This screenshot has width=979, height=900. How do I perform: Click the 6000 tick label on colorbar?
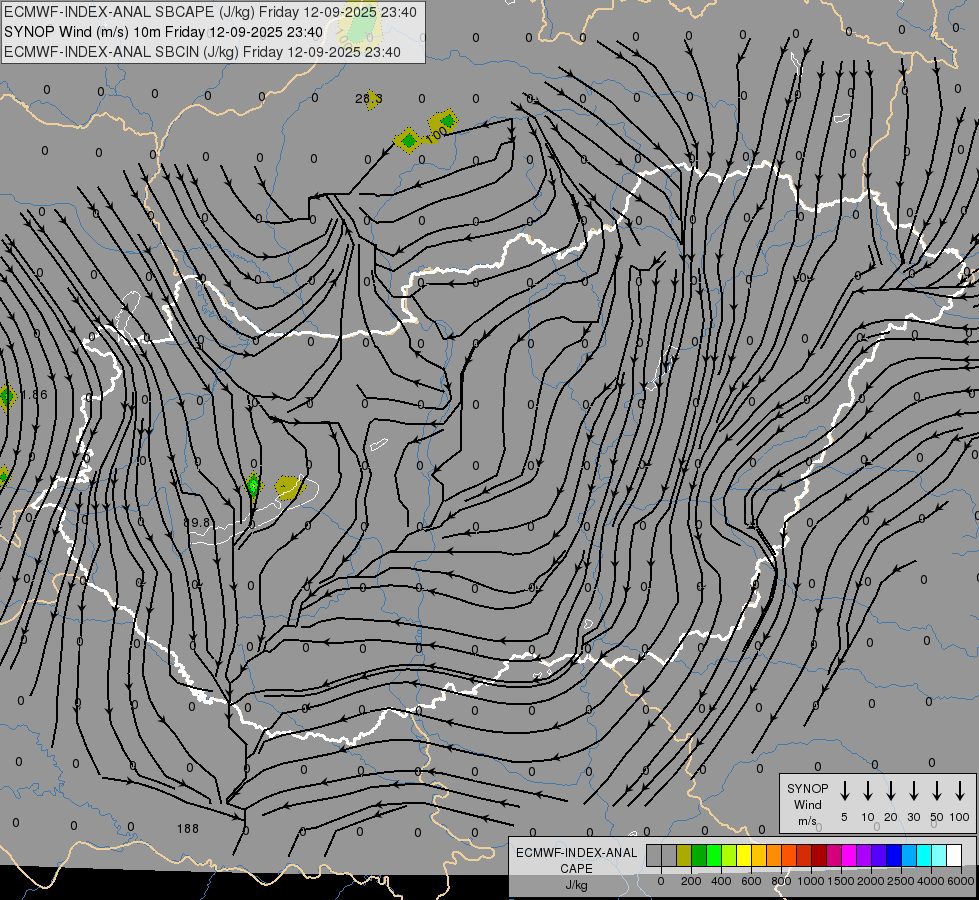point(961,881)
